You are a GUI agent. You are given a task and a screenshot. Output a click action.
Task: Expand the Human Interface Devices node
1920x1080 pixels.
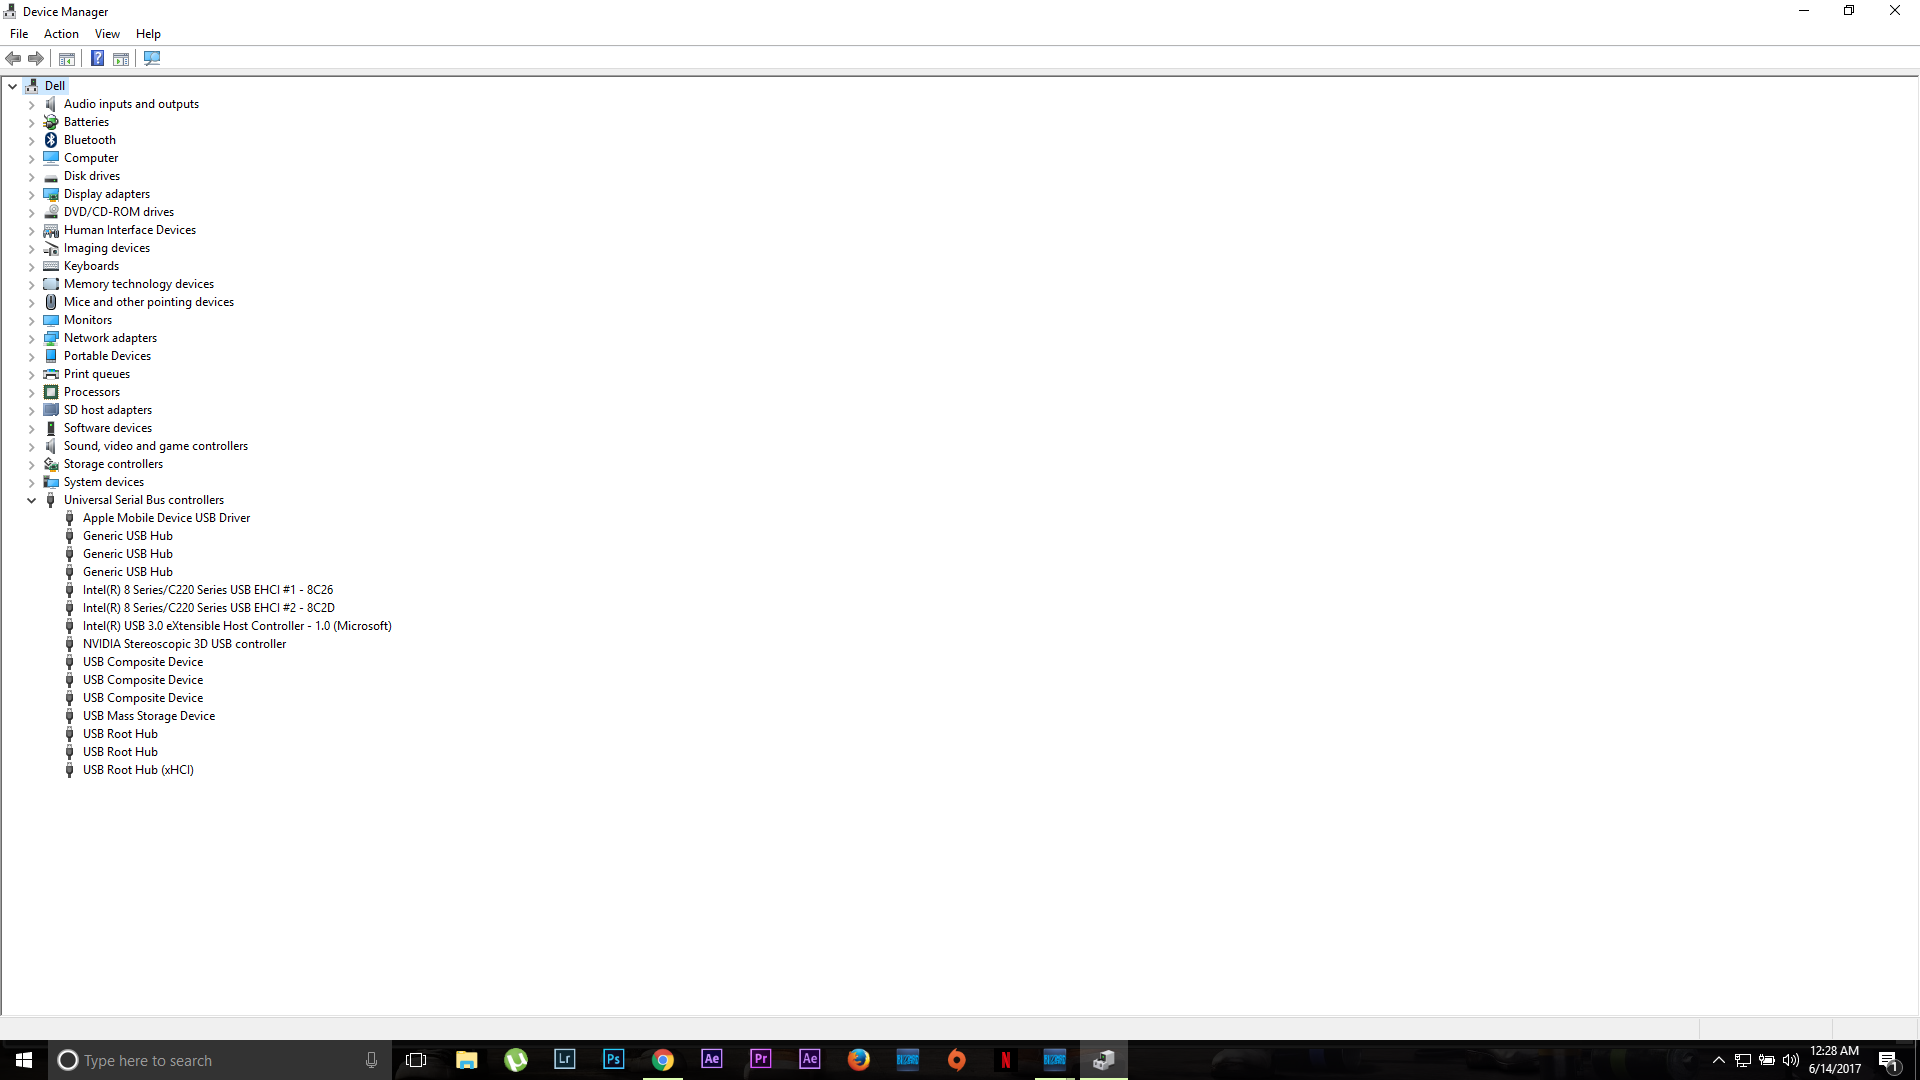click(x=31, y=230)
